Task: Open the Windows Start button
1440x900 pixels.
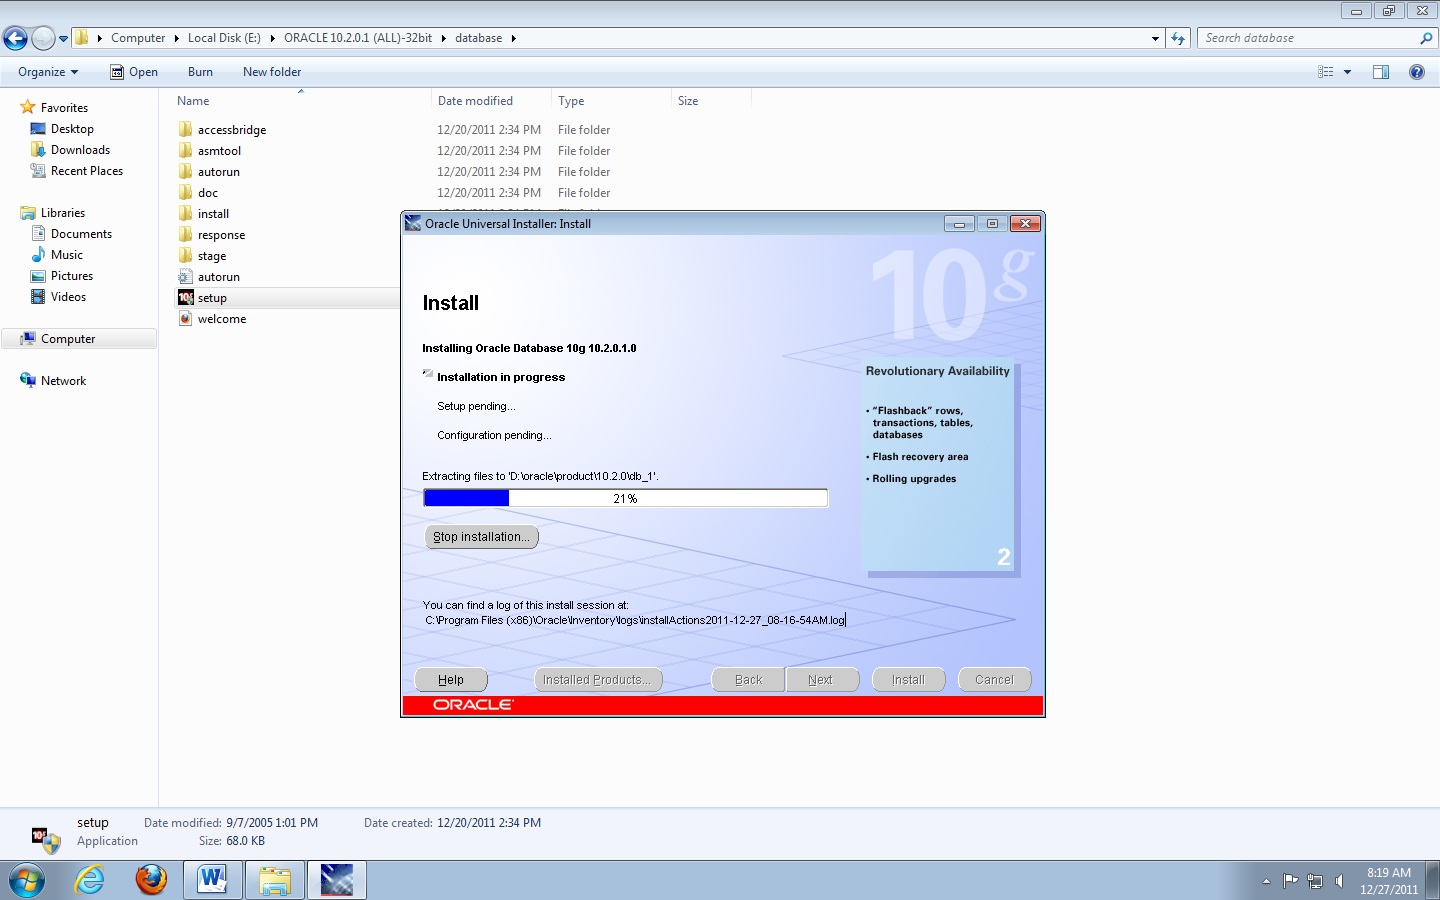Action: click(27, 880)
